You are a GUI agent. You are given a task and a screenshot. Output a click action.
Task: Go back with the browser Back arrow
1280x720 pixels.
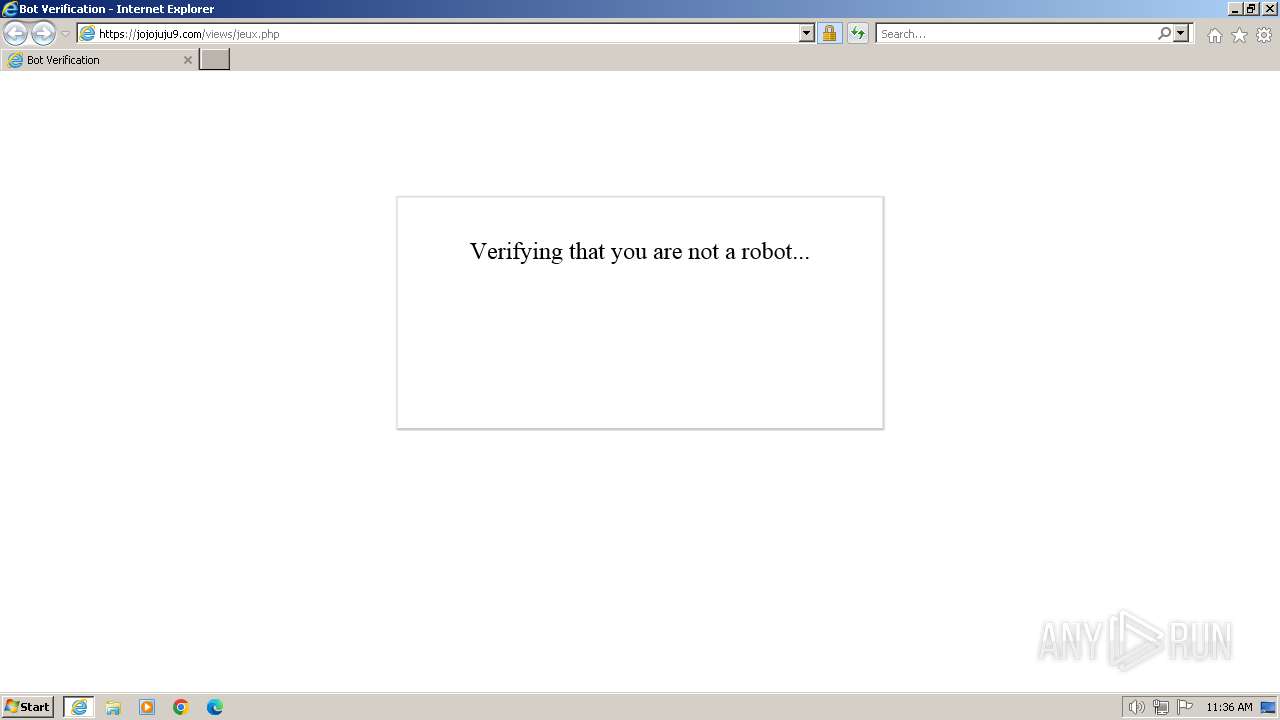coord(15,33)
